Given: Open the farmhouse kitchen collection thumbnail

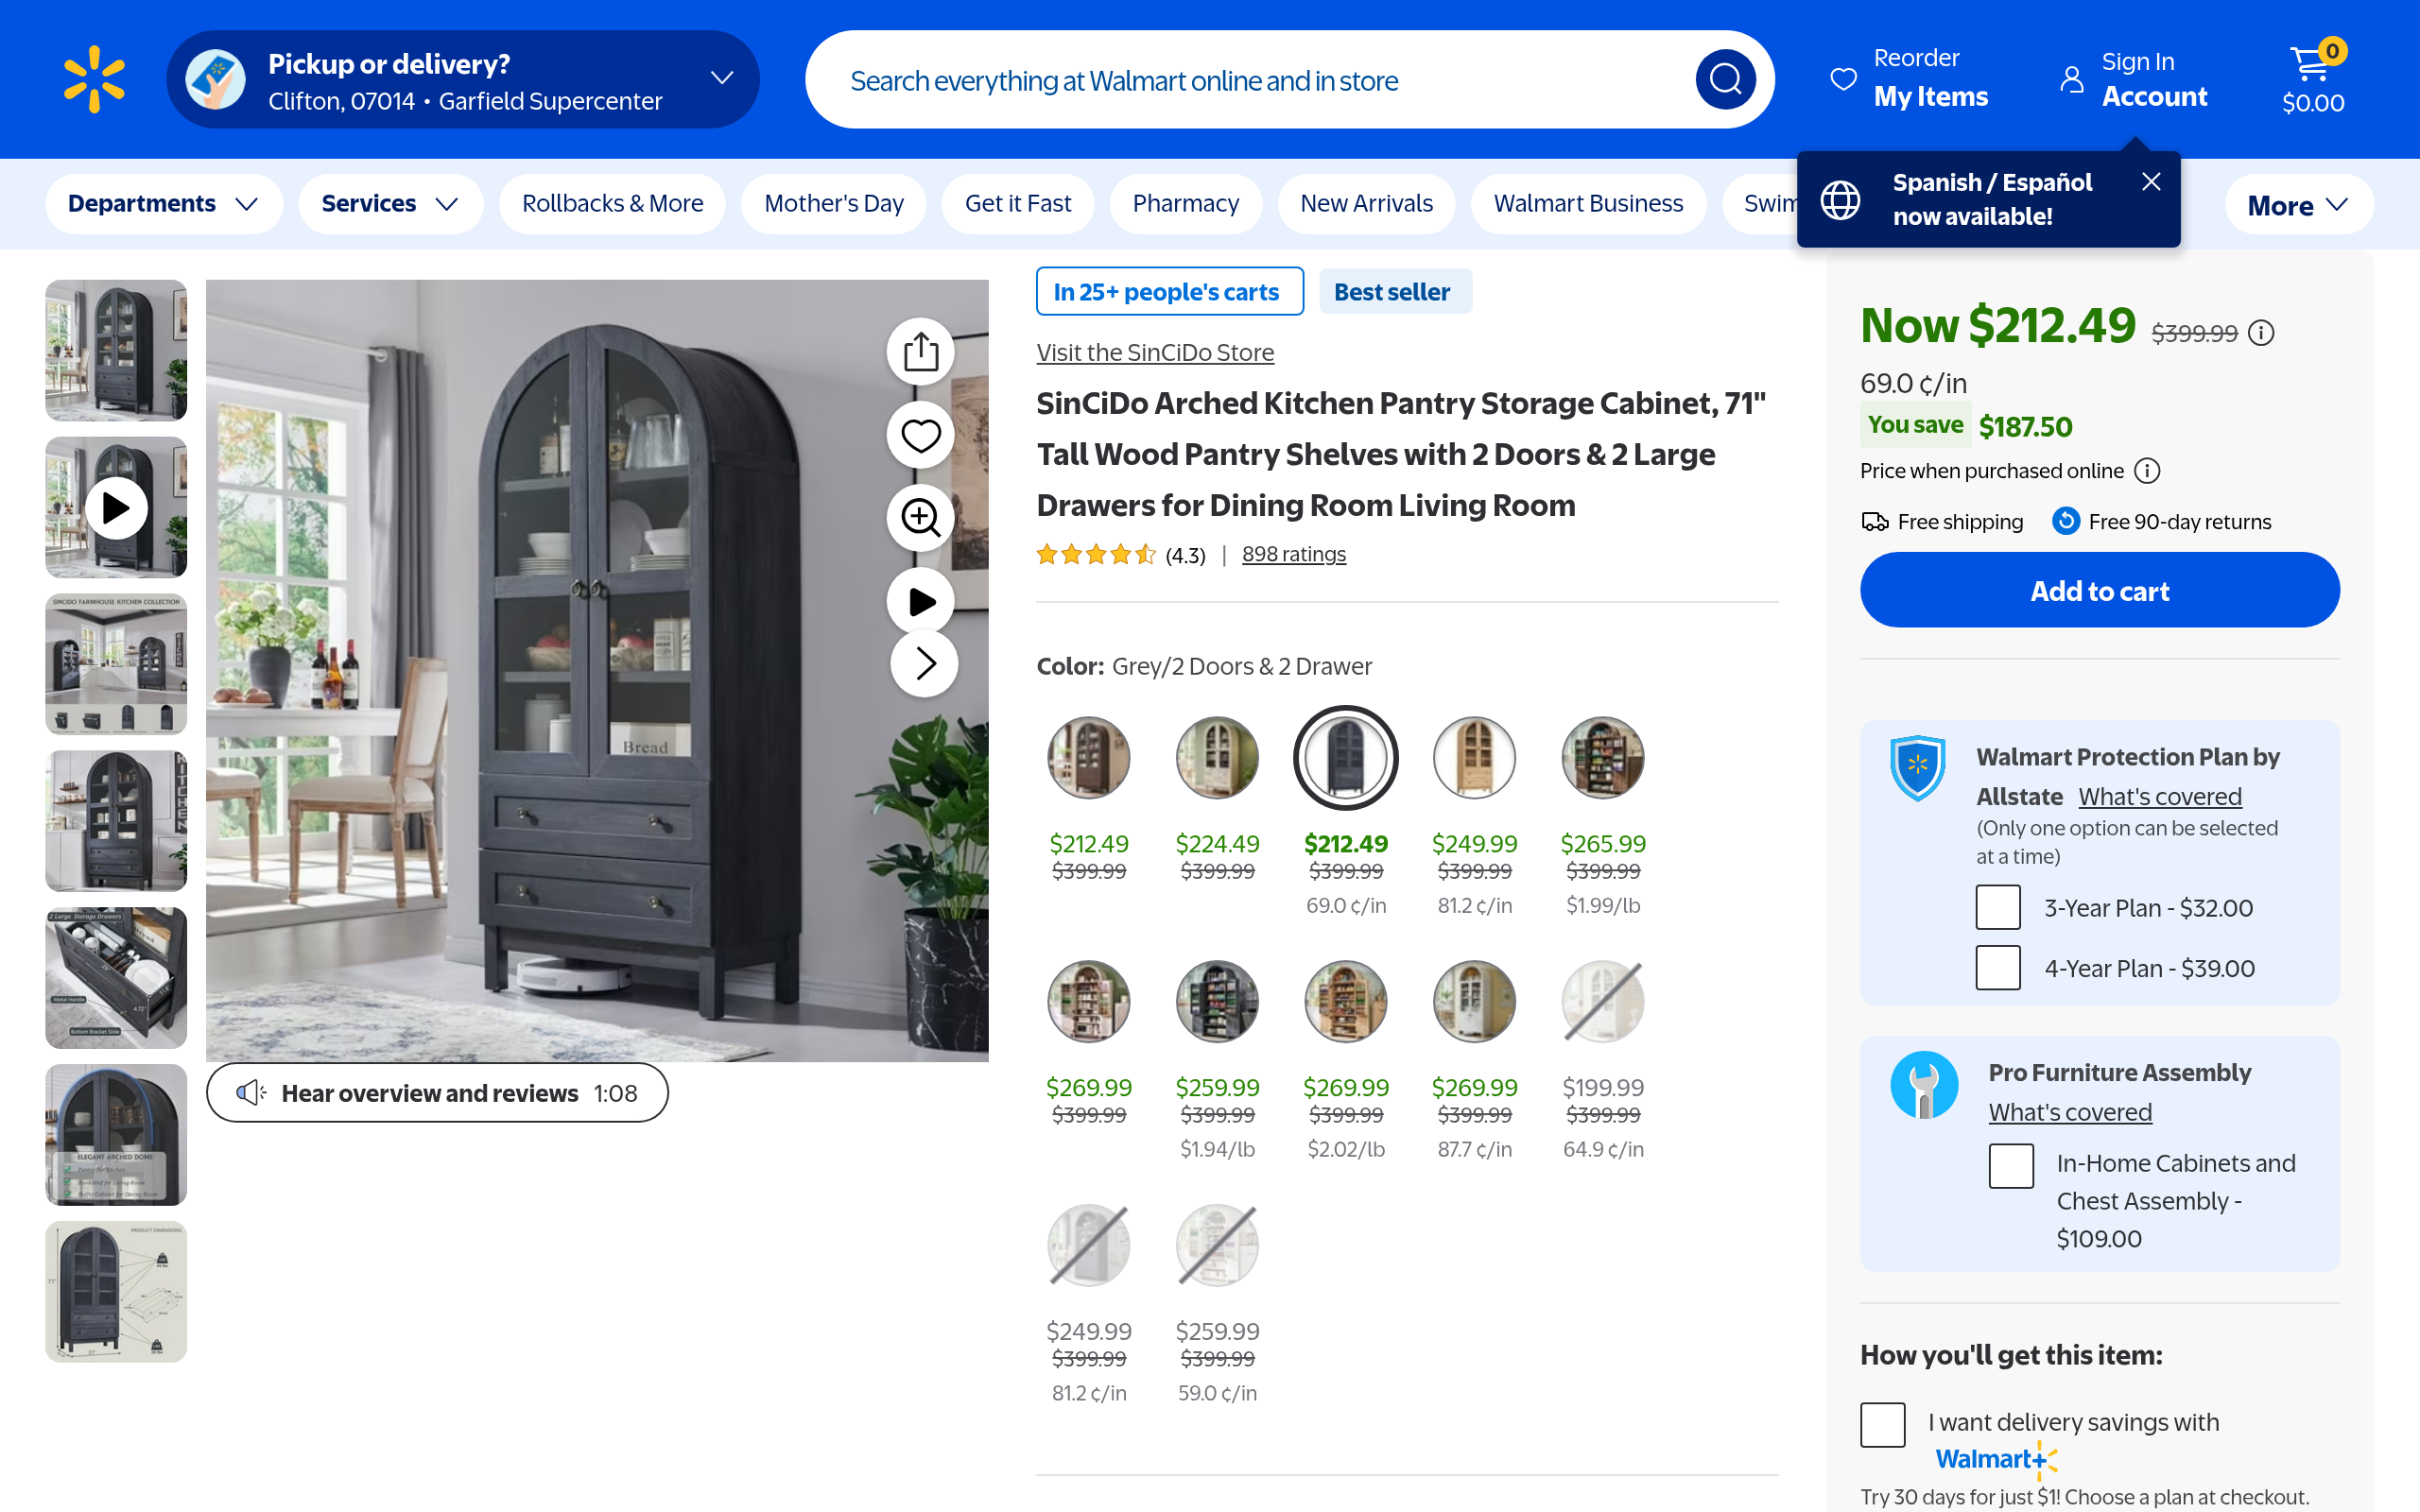Looking at the screenshot, I should 116,664.
